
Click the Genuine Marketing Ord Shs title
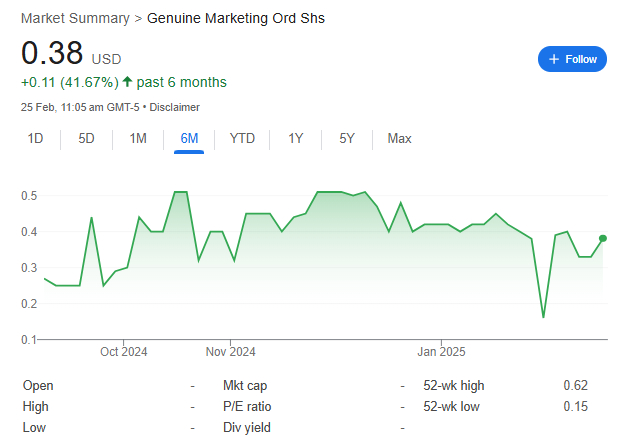click(x=236, y=19)
